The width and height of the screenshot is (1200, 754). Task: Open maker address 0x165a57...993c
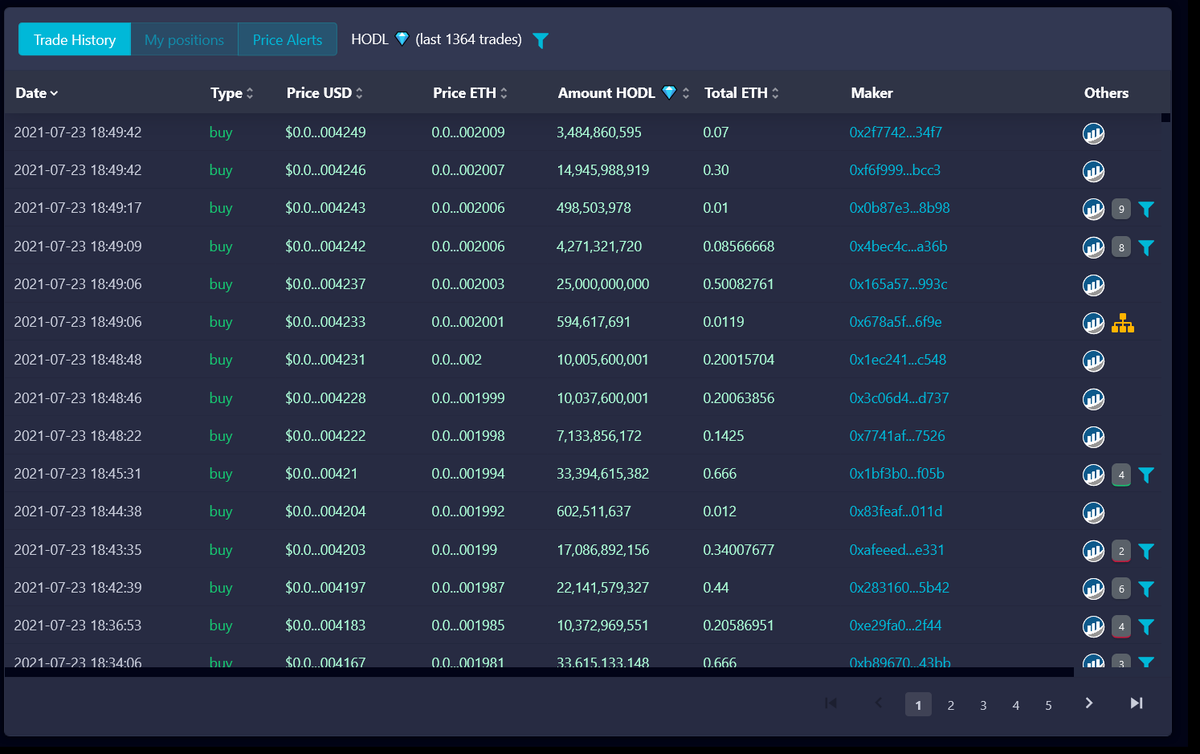pos(898,284)
